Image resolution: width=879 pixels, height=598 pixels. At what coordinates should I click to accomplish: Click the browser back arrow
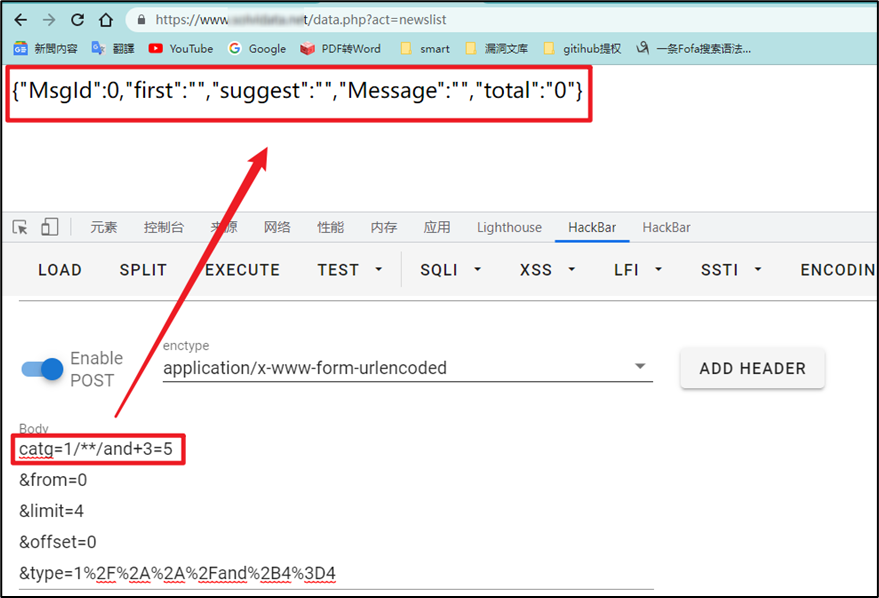(21, 20)
